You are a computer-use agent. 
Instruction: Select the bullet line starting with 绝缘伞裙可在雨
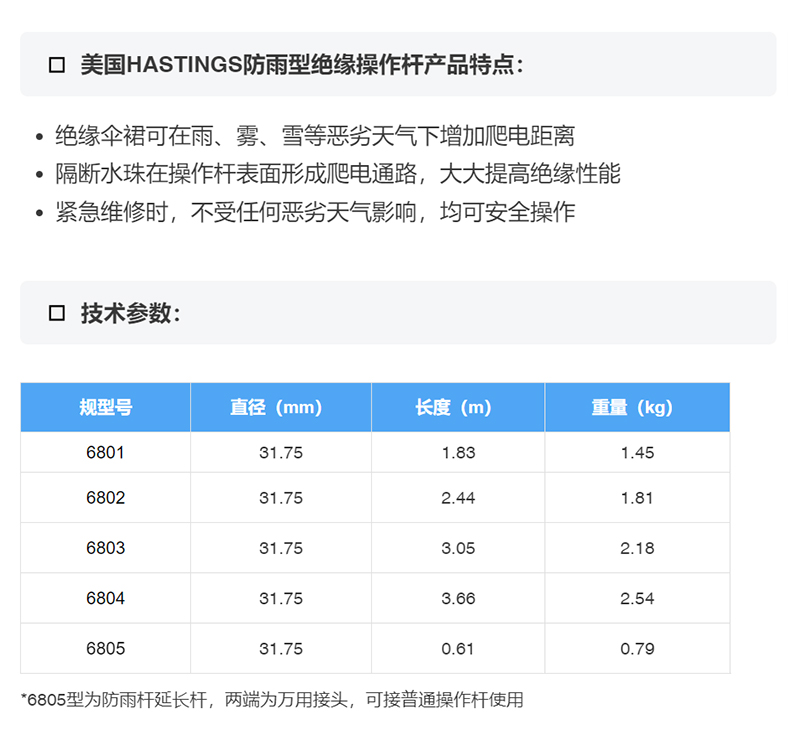[x=315, y=136]
